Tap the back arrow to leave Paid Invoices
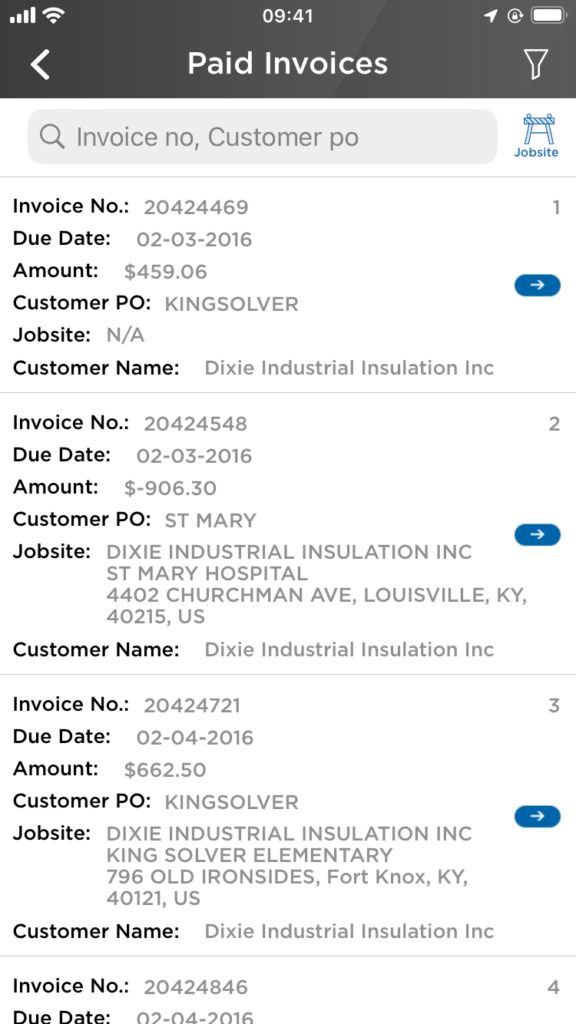The height and width of the screenshot is (1024, 576). click(39, 63)
